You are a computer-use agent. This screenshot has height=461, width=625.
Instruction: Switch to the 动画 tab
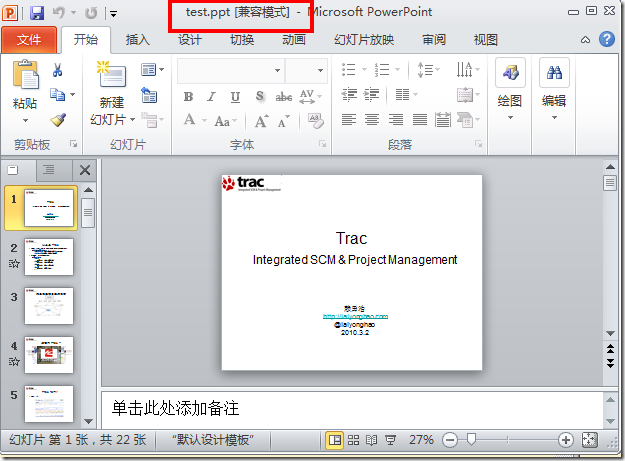click(x=294, y=39)
